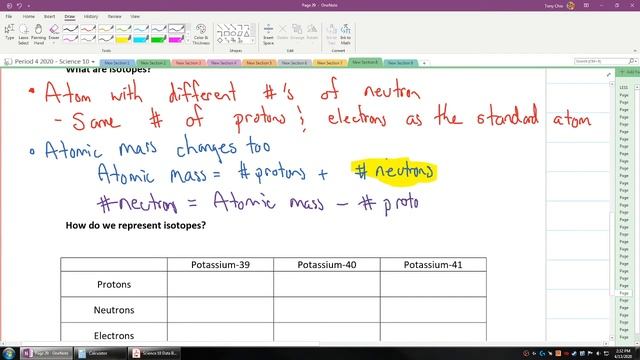
Task: Choose the Panning Hand tool
Action: click(38, 34)
